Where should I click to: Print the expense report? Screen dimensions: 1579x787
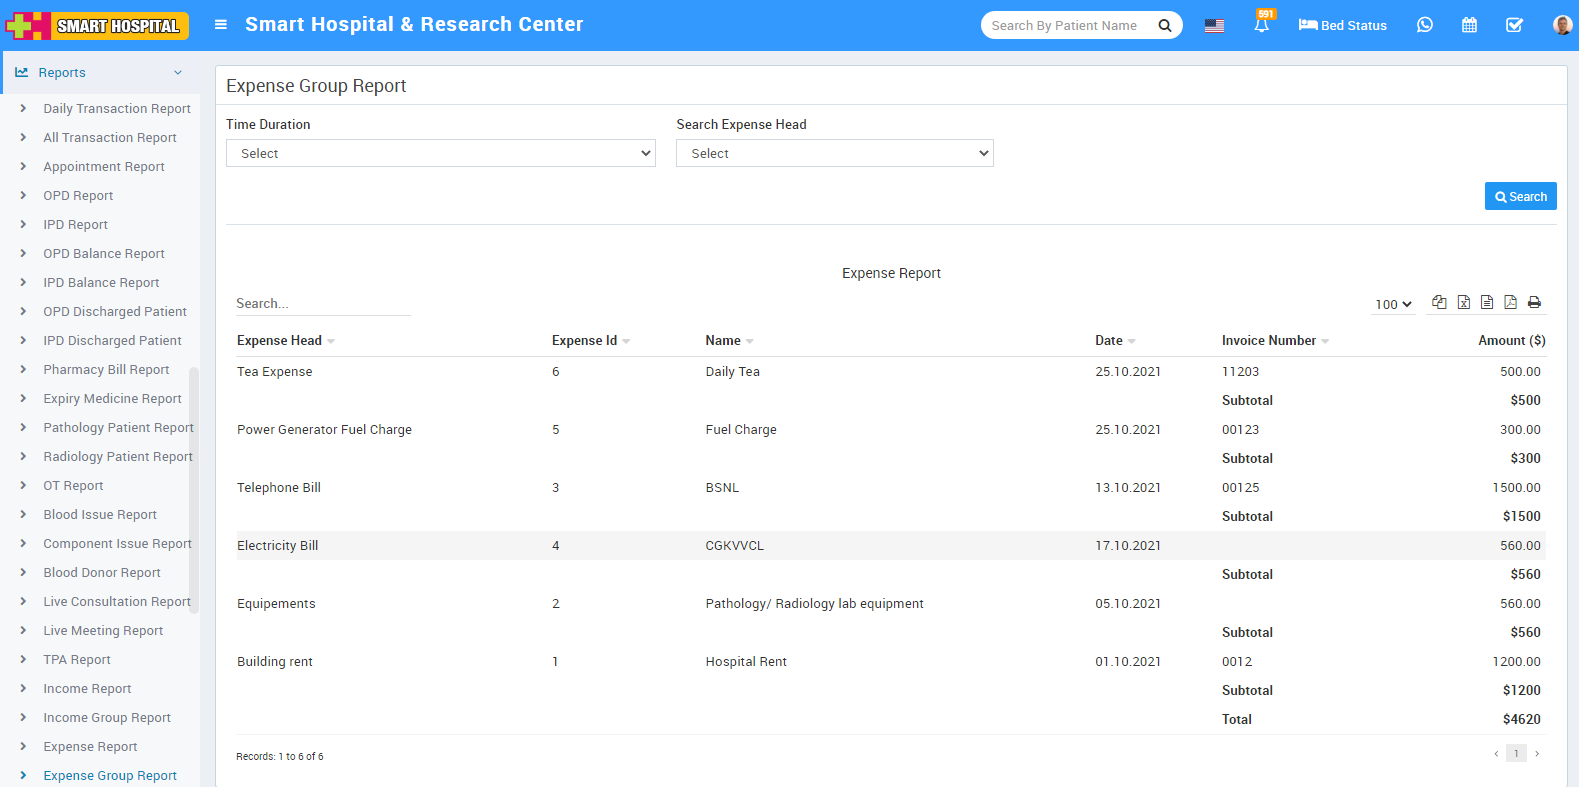click(1534, 302)
